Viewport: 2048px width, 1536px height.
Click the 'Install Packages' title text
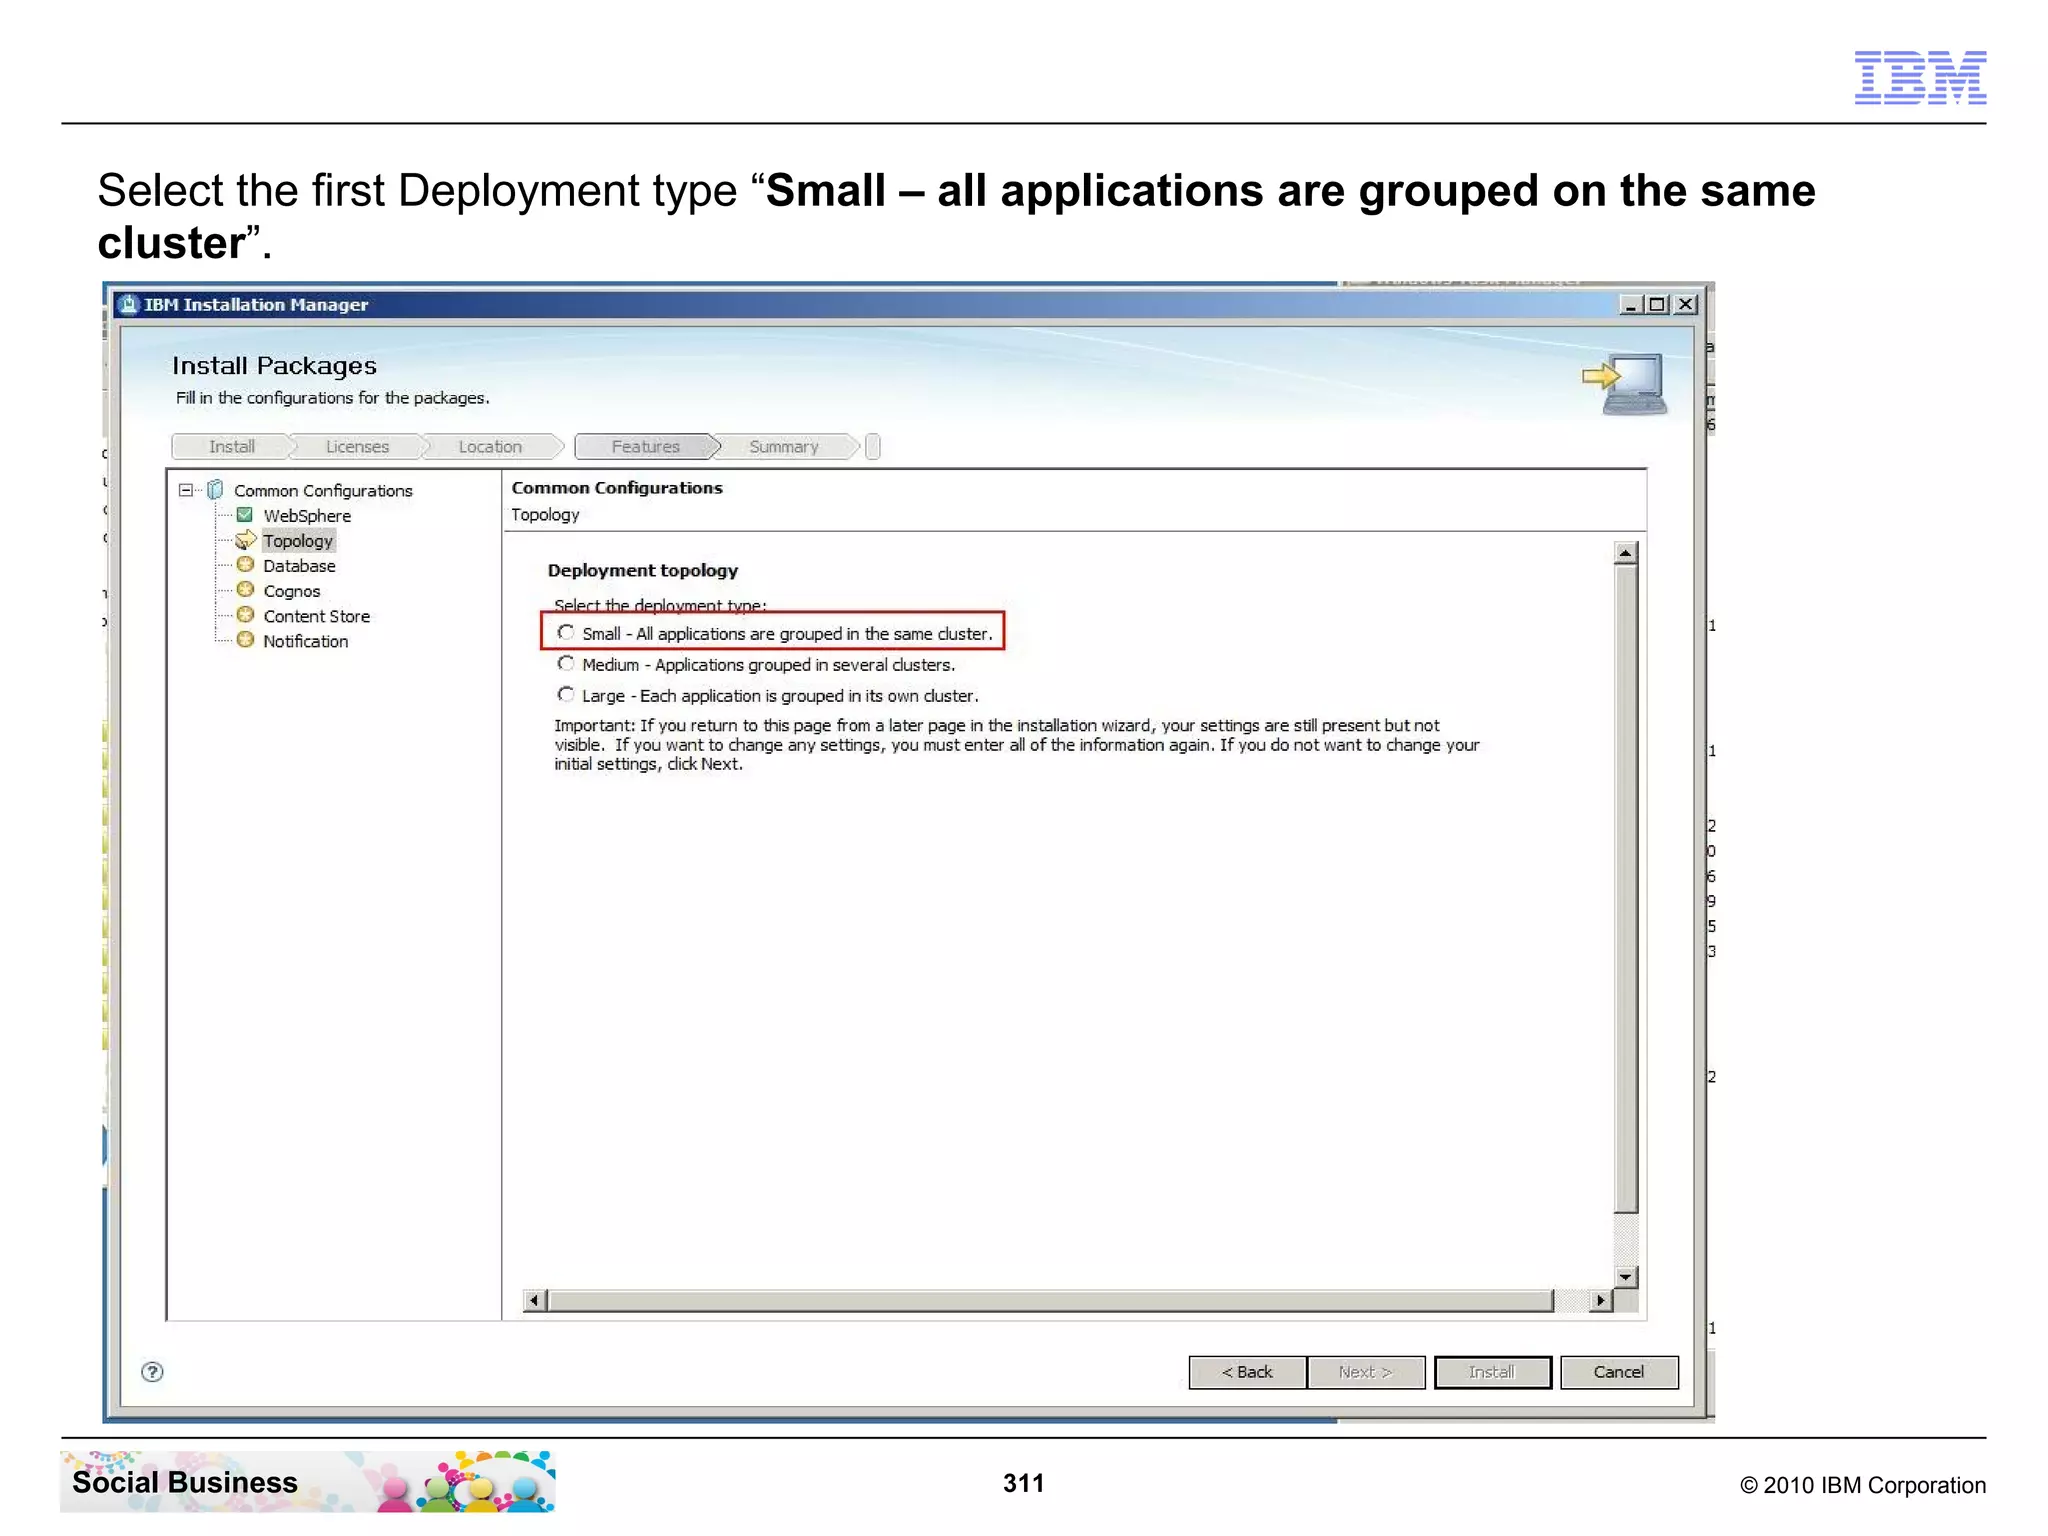pos(274,366)
